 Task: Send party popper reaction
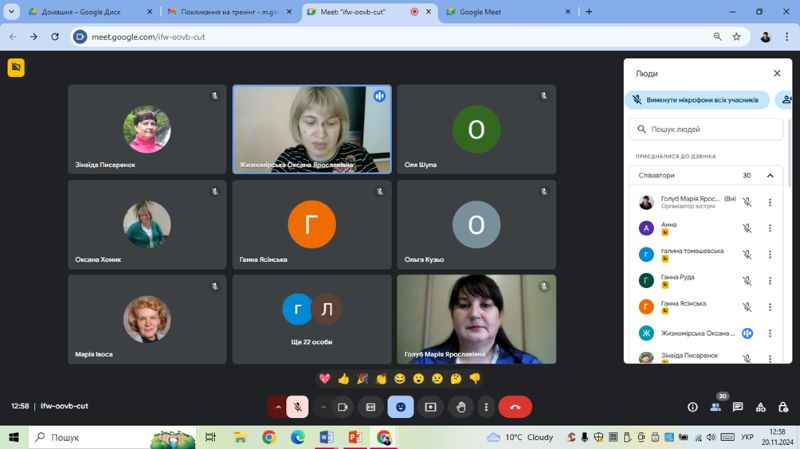pos(362,379)
